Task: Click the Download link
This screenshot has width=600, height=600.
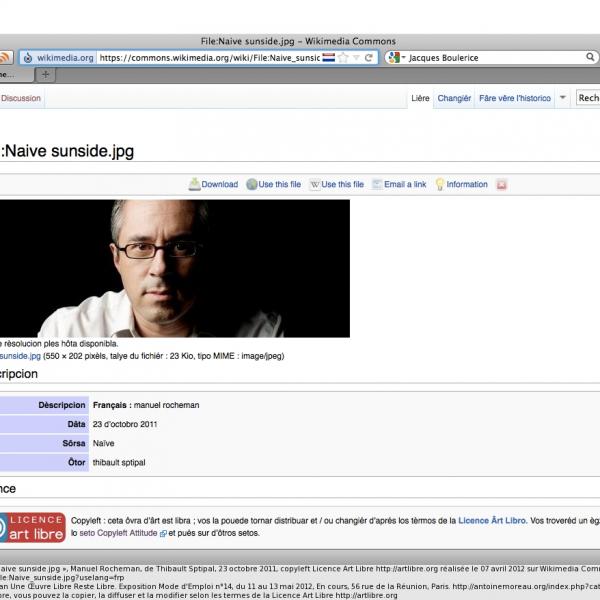Action: tap(220, 184)
